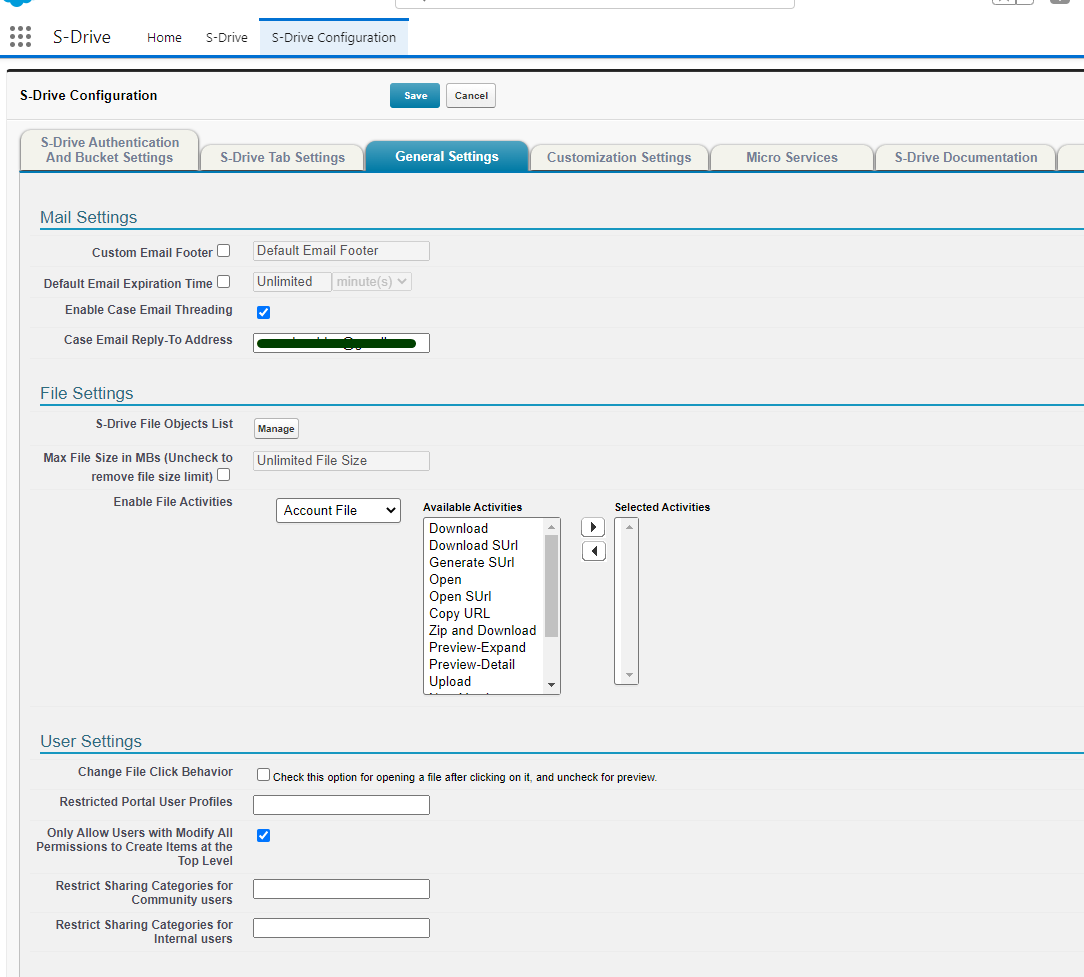Cancel the configuration changes
This screenshot has height=977, width=1084.
tap(471, 96)
